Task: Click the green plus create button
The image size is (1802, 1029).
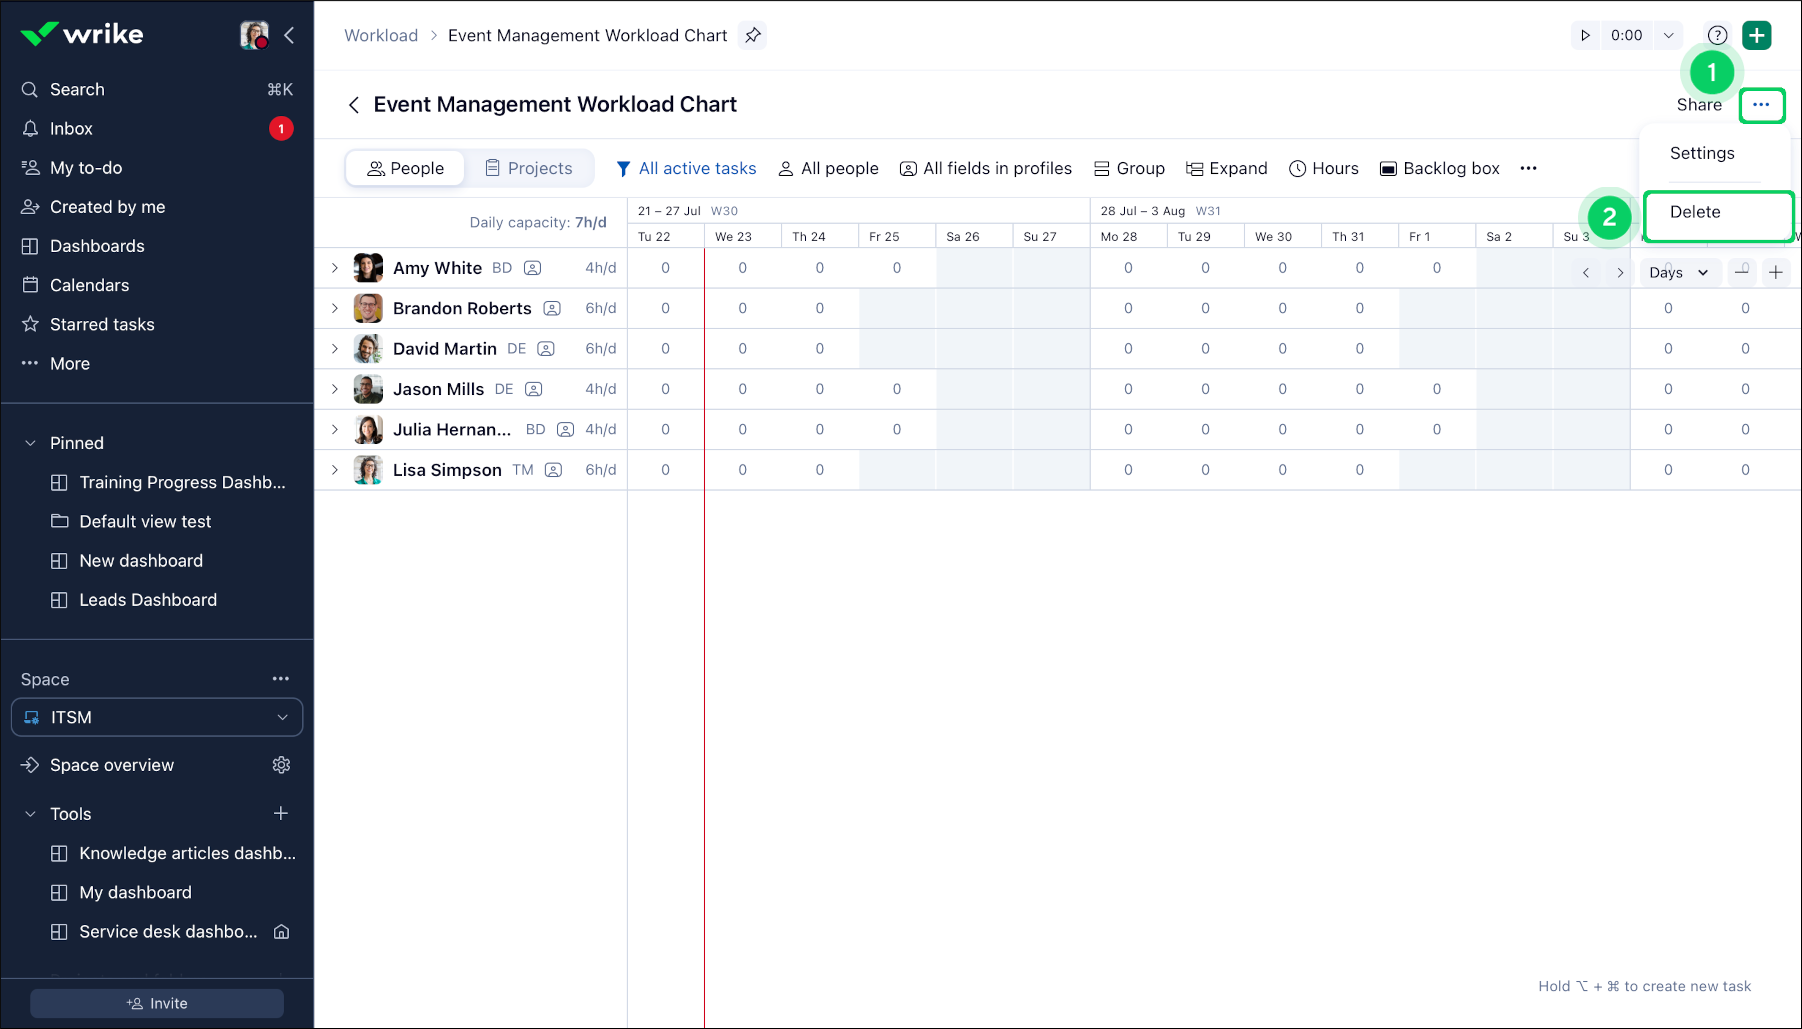Action: pos(1757,35)
